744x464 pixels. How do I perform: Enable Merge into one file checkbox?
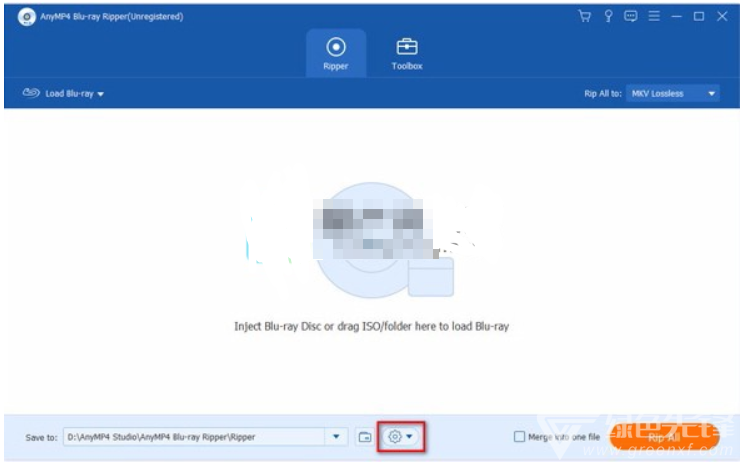[x=520, y=436]
